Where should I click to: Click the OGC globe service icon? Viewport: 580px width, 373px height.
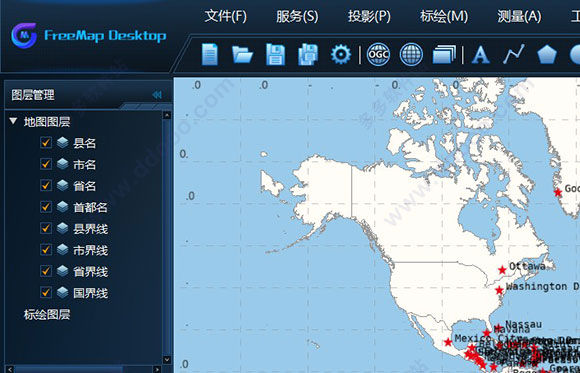pos(378,54)
